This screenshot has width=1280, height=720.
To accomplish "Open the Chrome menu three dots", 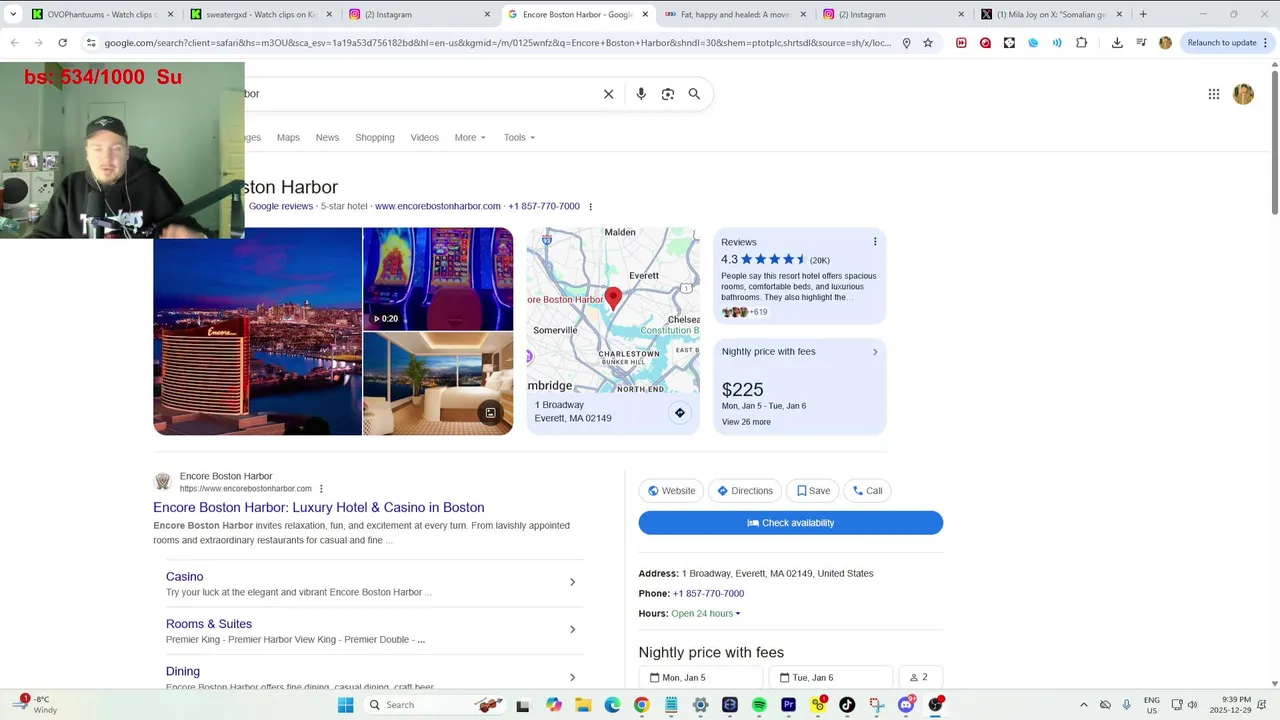I will point(1267,43).
